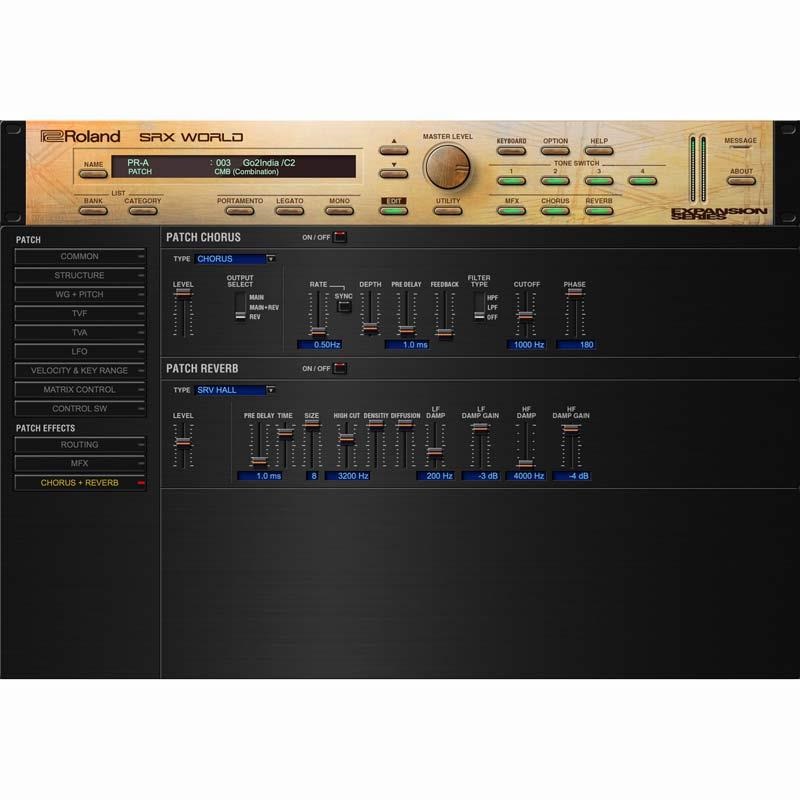The width and height of the screenshot is (800, 800).
Task: Open the HELP button
Action: (x=598, y=151)
